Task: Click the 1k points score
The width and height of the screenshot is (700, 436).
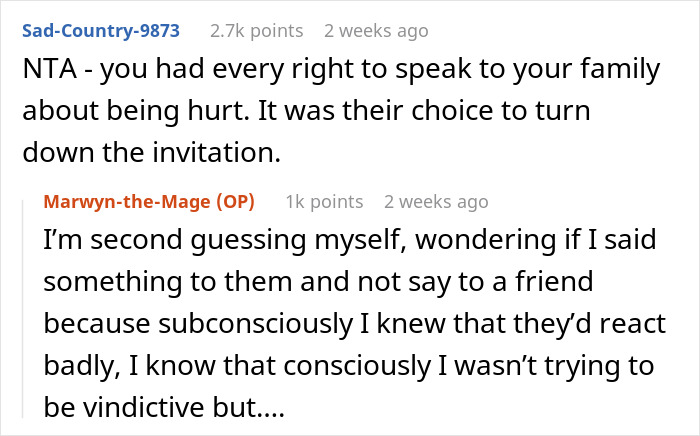Action: 326,201
